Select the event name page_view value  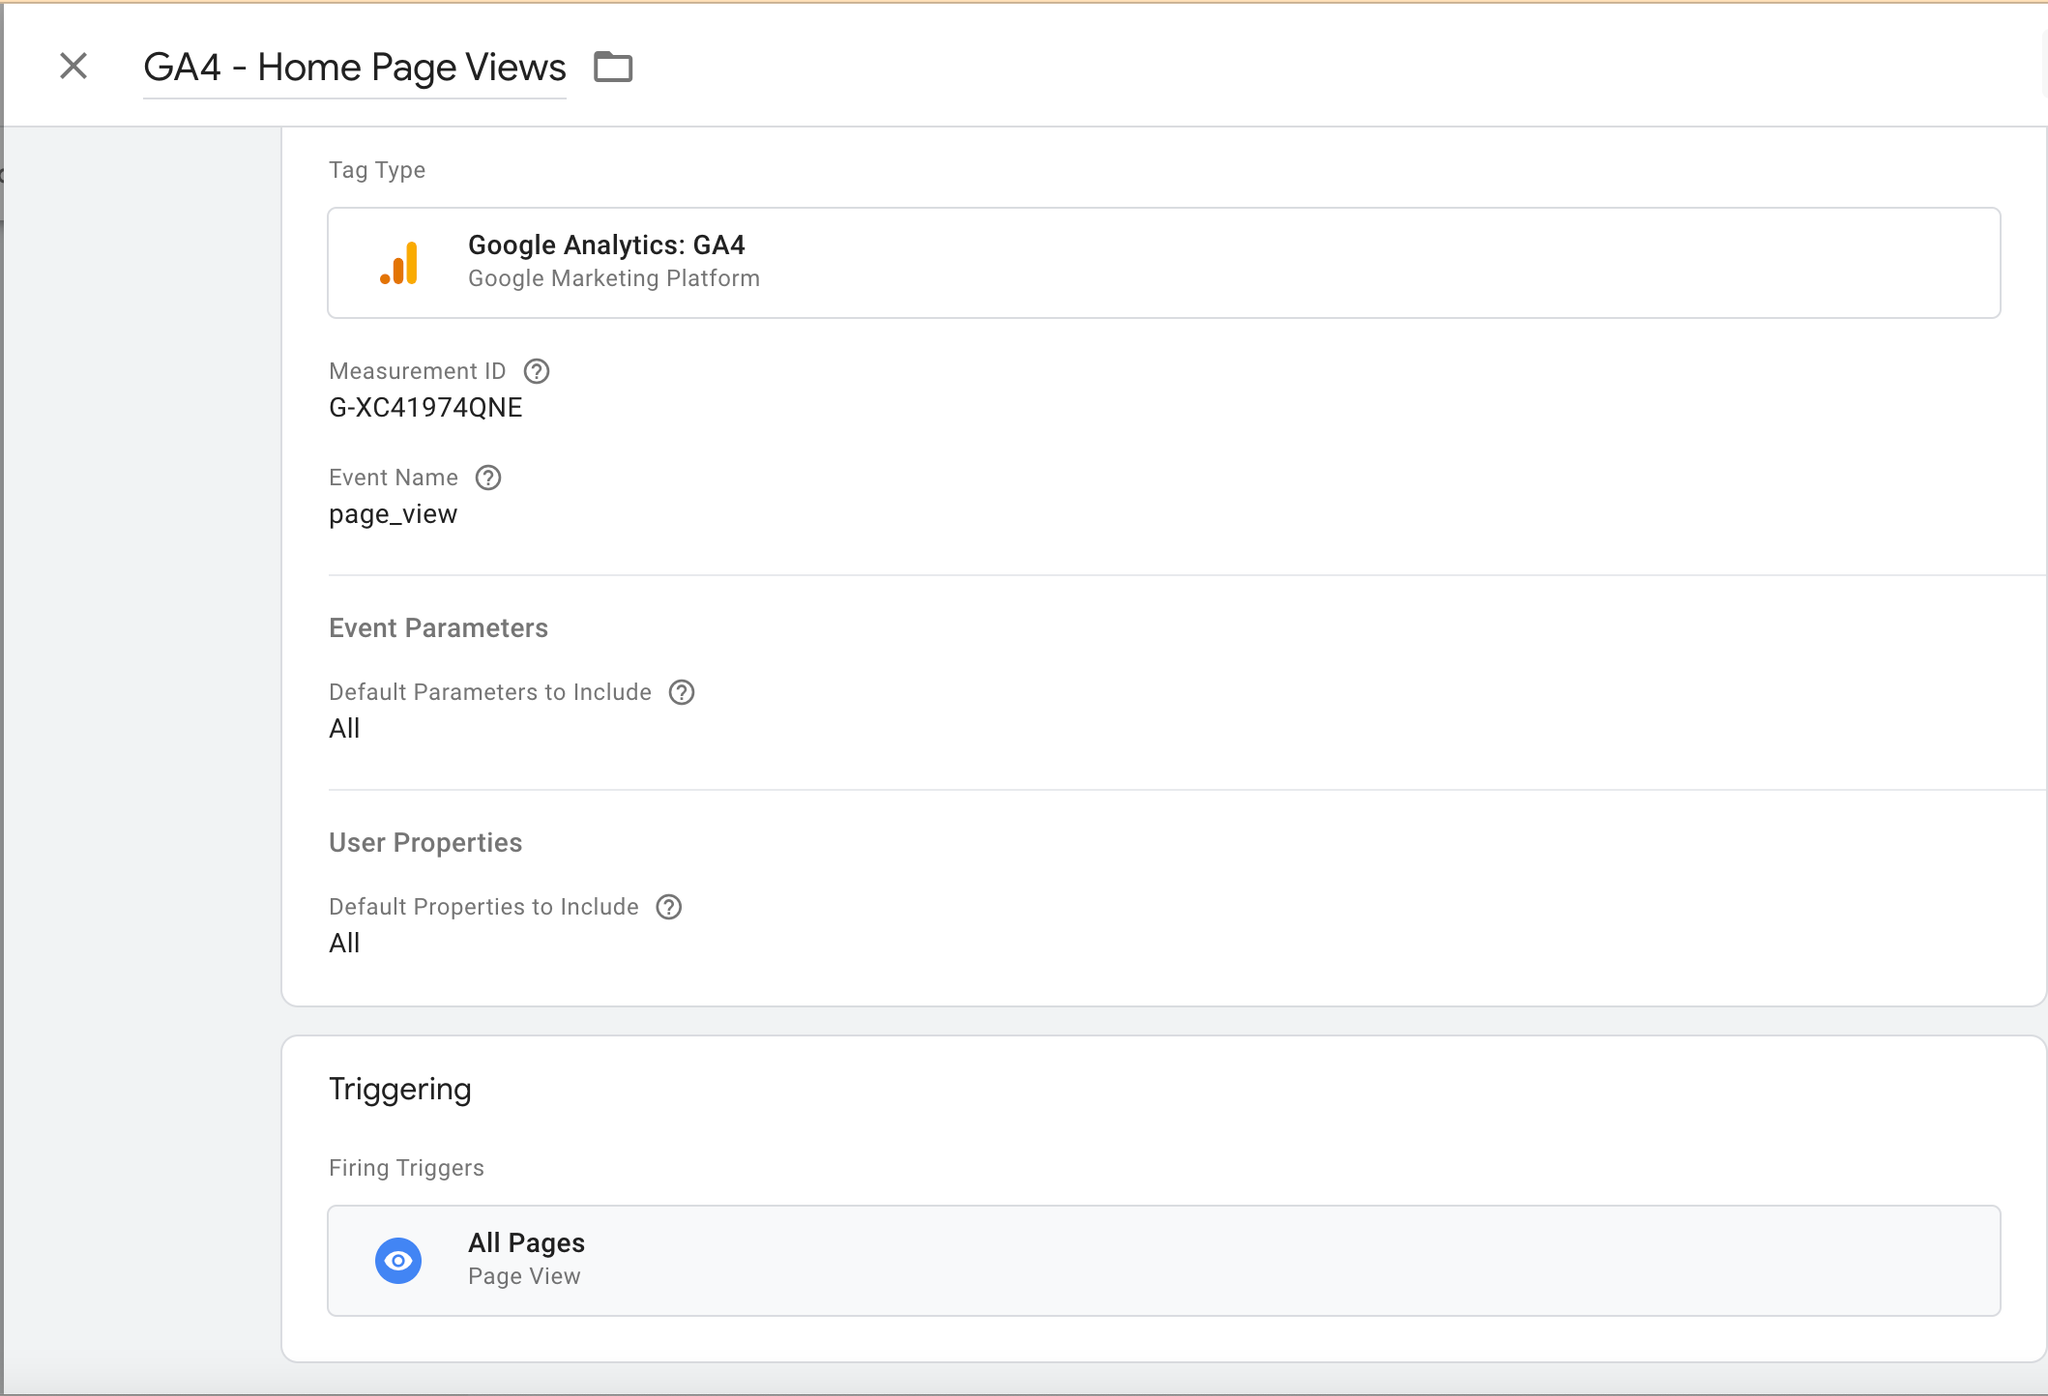click(x=393, y=514)
